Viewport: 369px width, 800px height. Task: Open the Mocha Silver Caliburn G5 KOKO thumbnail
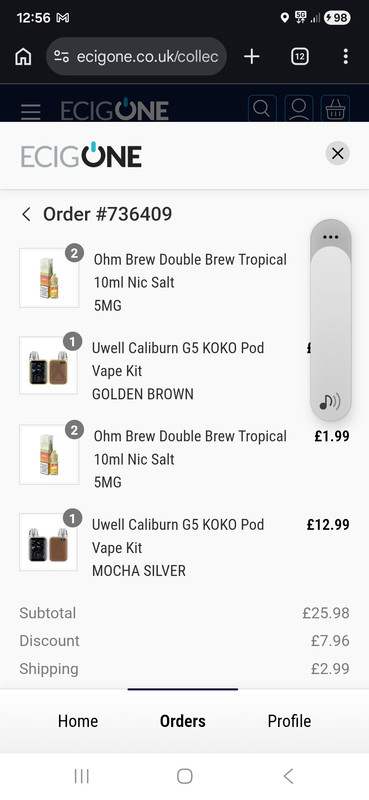[x=48, y=542]
